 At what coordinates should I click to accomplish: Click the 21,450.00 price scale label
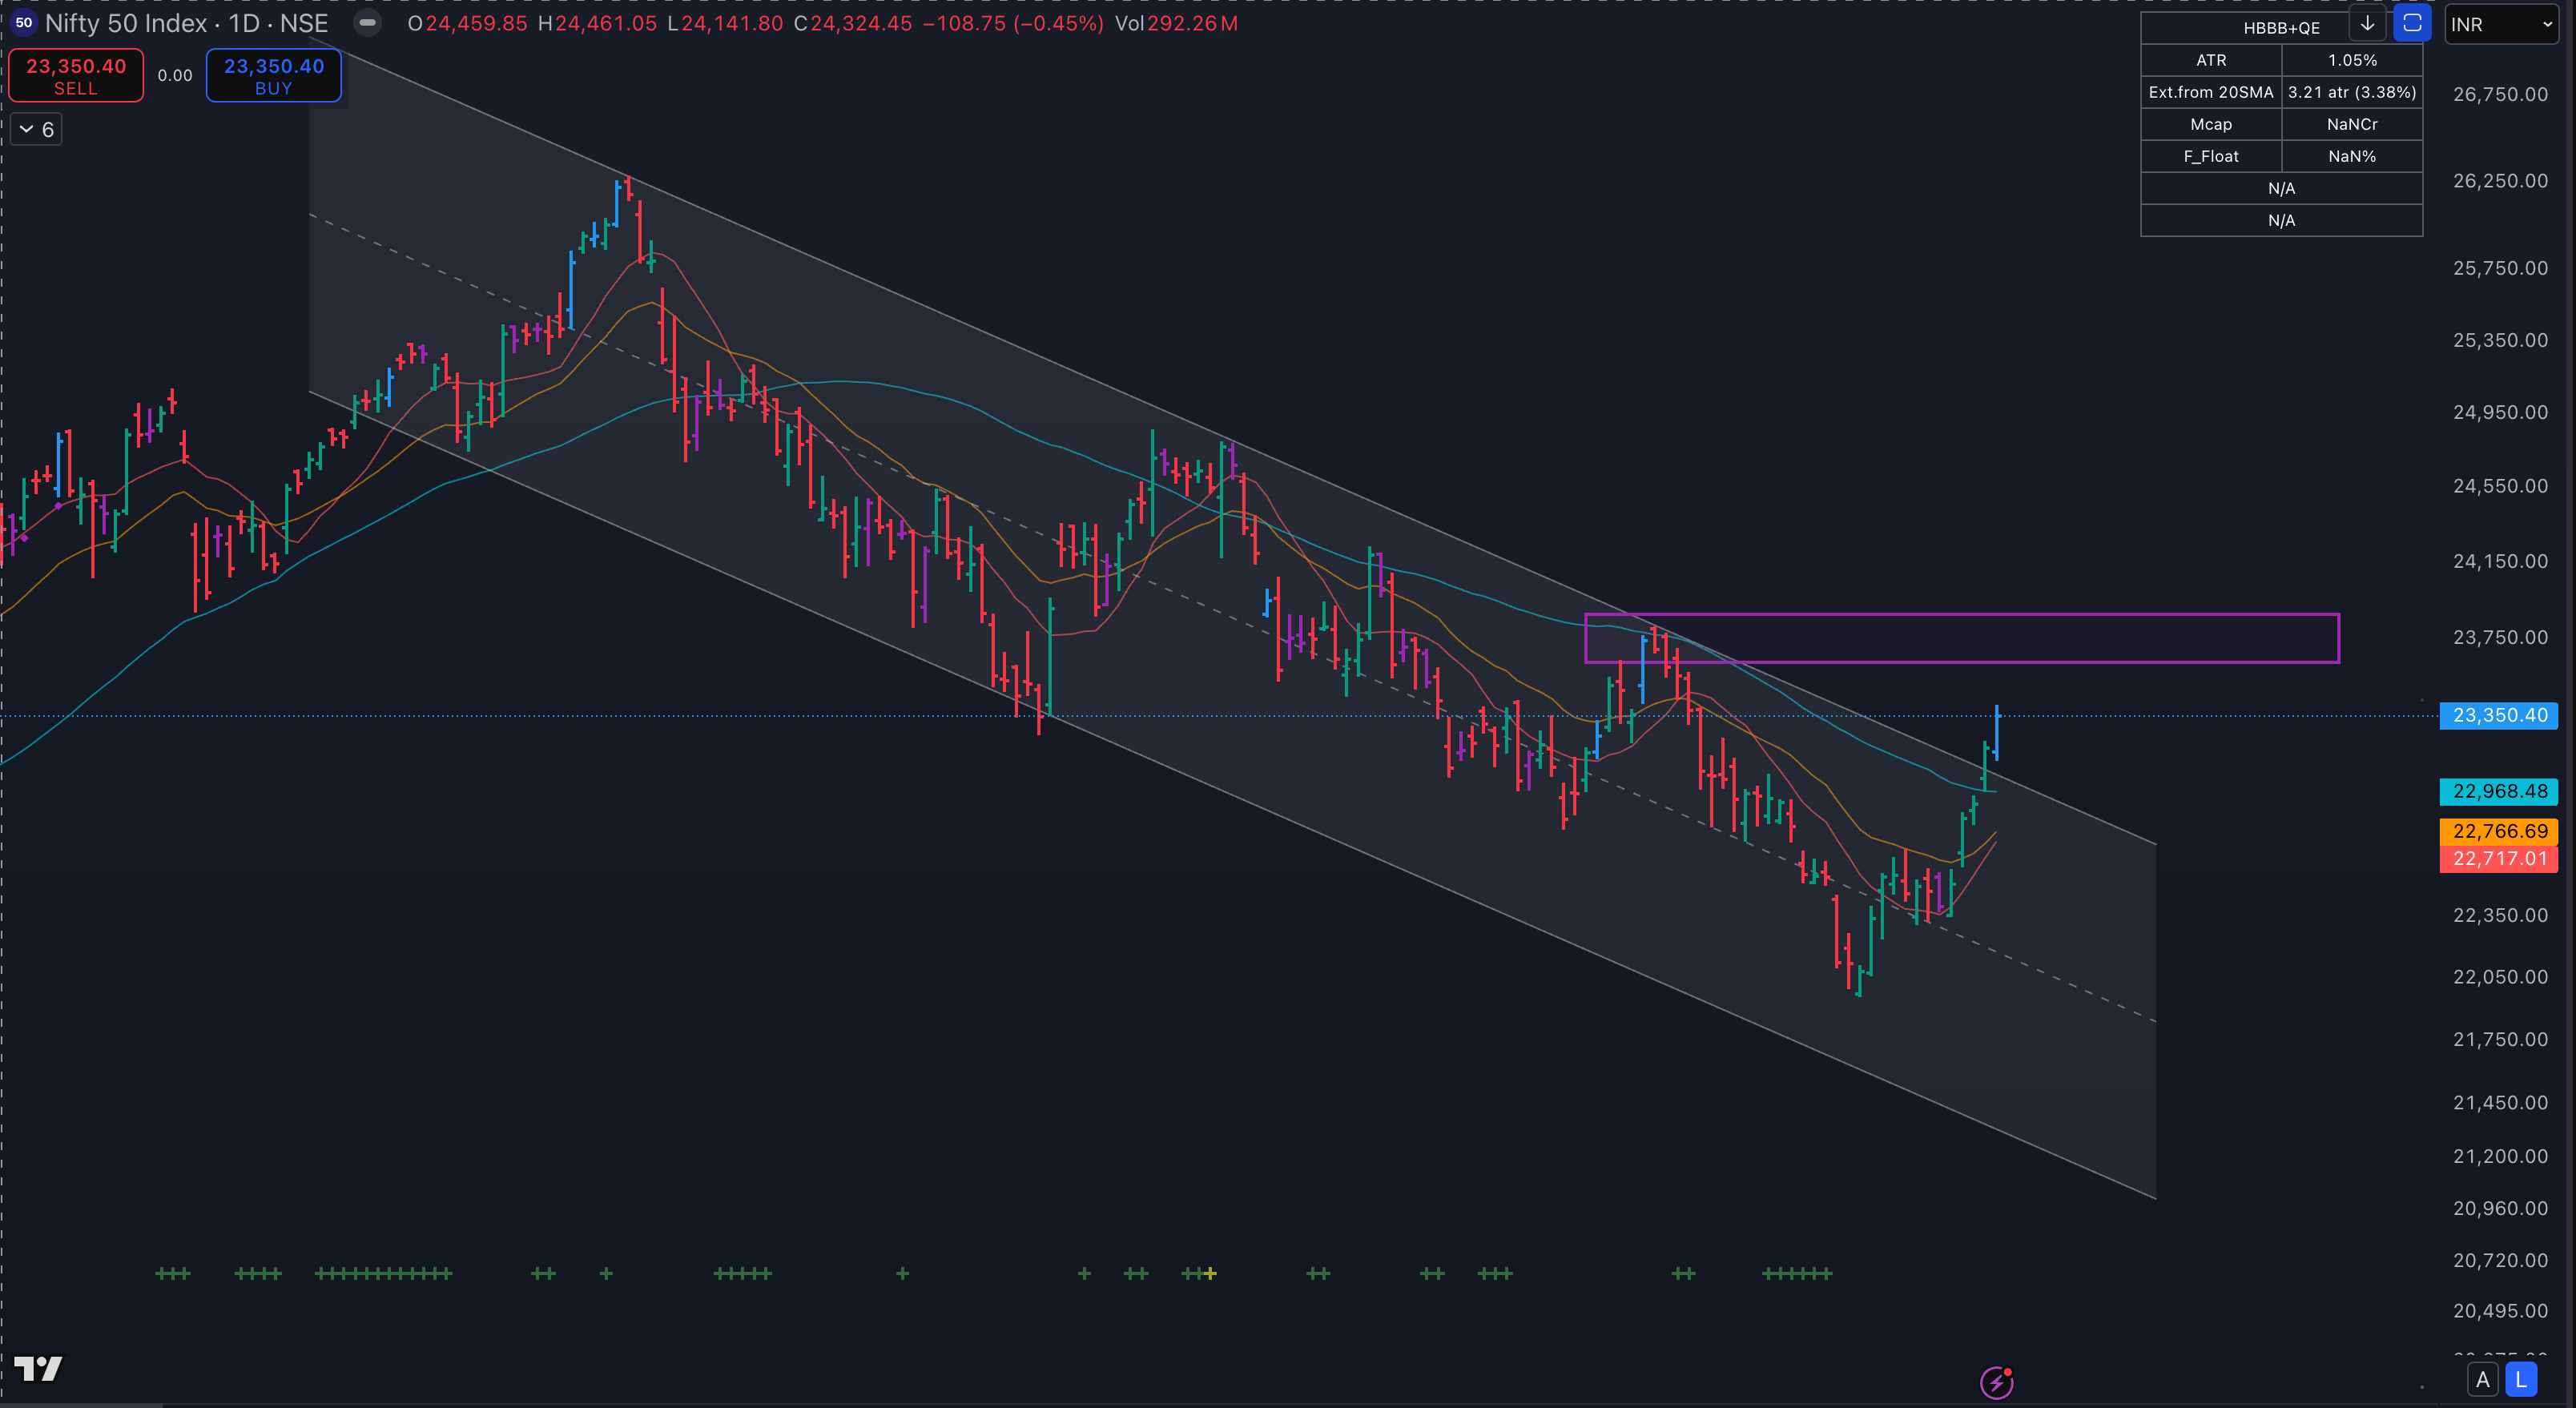[2500, 1102]
